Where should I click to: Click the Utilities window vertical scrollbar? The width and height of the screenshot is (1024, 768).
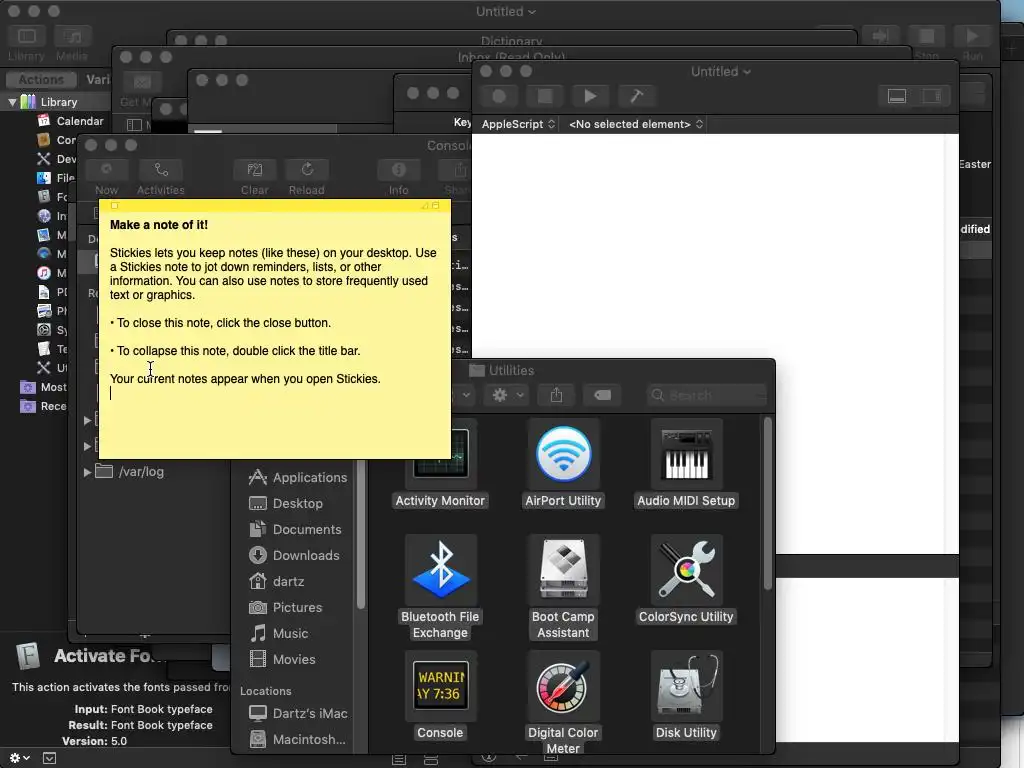click(x=768, y=504)
